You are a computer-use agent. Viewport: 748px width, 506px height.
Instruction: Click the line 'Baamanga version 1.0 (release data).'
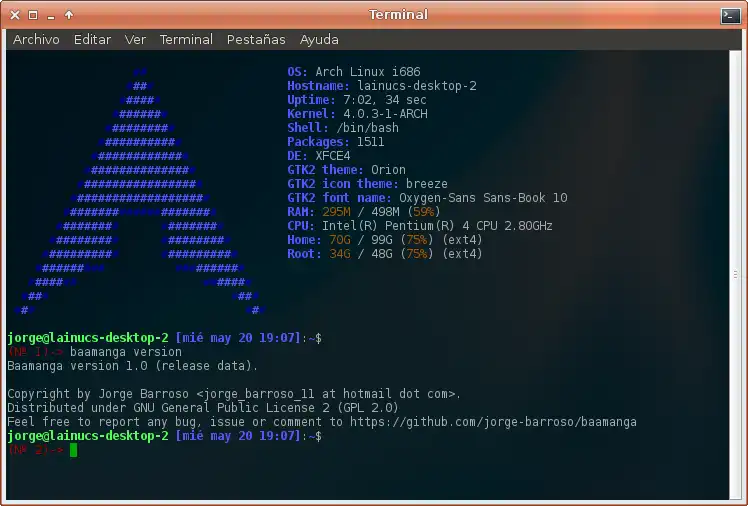pyautogui.click(x=133, y=366)
